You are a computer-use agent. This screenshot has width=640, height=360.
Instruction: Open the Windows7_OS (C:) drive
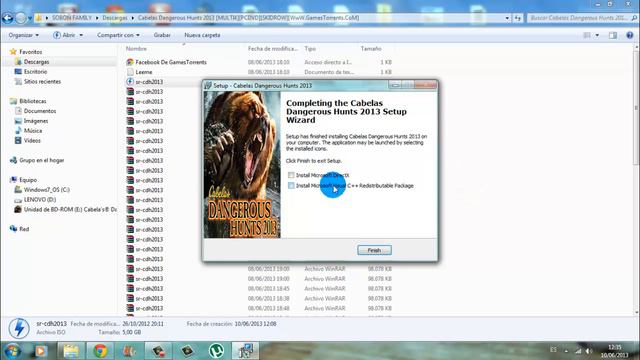point(47,190)
